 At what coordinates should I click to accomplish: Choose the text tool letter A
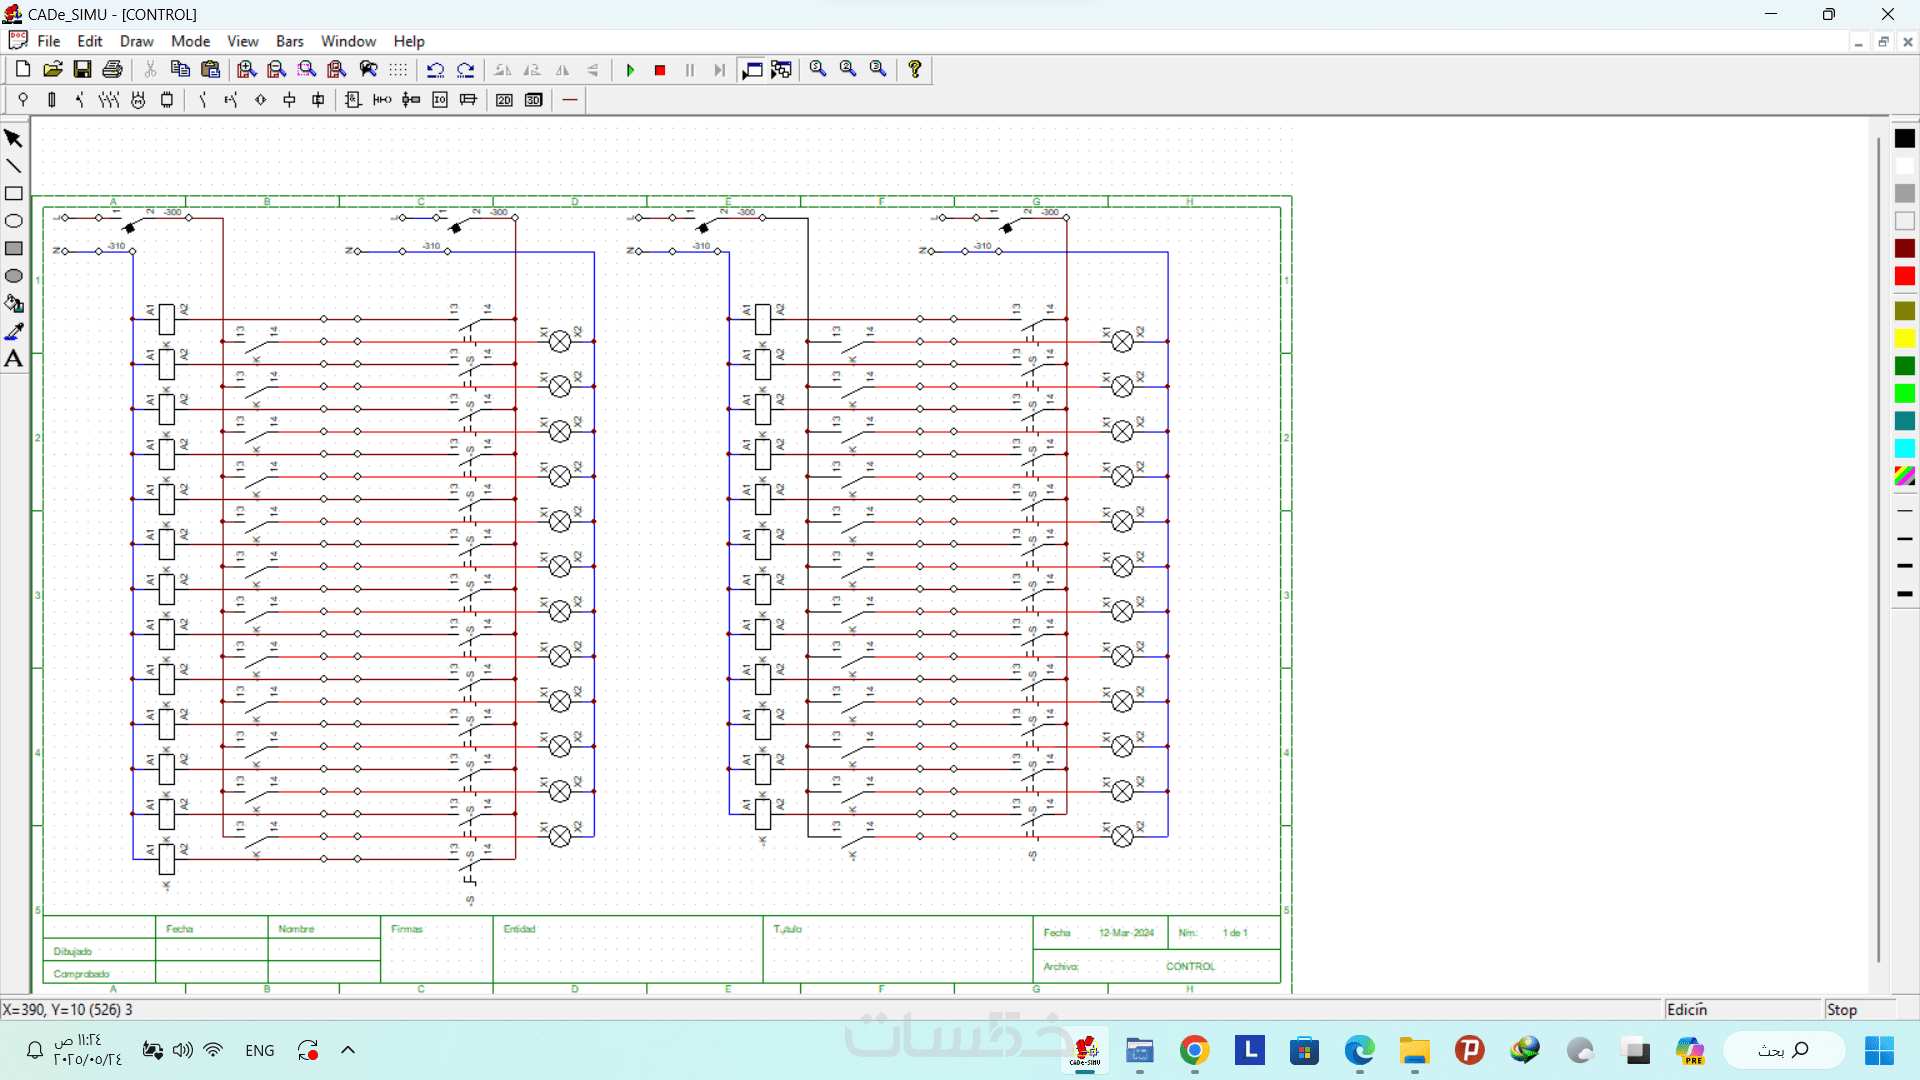pos(14,359)
